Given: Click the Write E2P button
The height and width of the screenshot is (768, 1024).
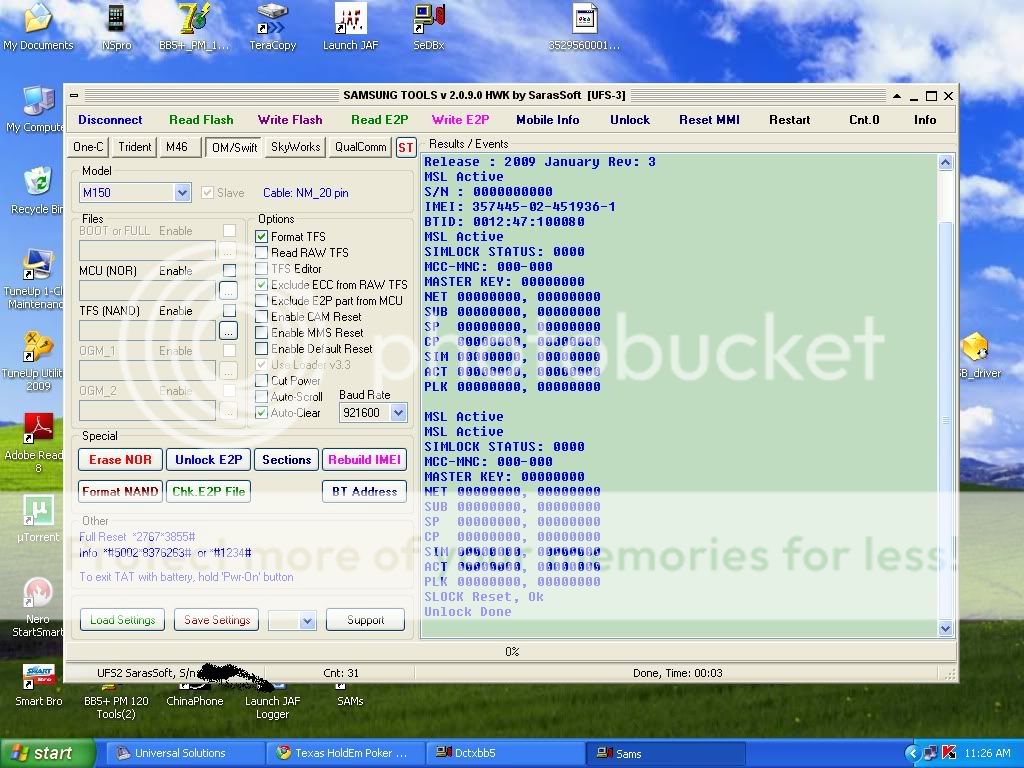Looking at the screenshot, I should click(460, 120).
